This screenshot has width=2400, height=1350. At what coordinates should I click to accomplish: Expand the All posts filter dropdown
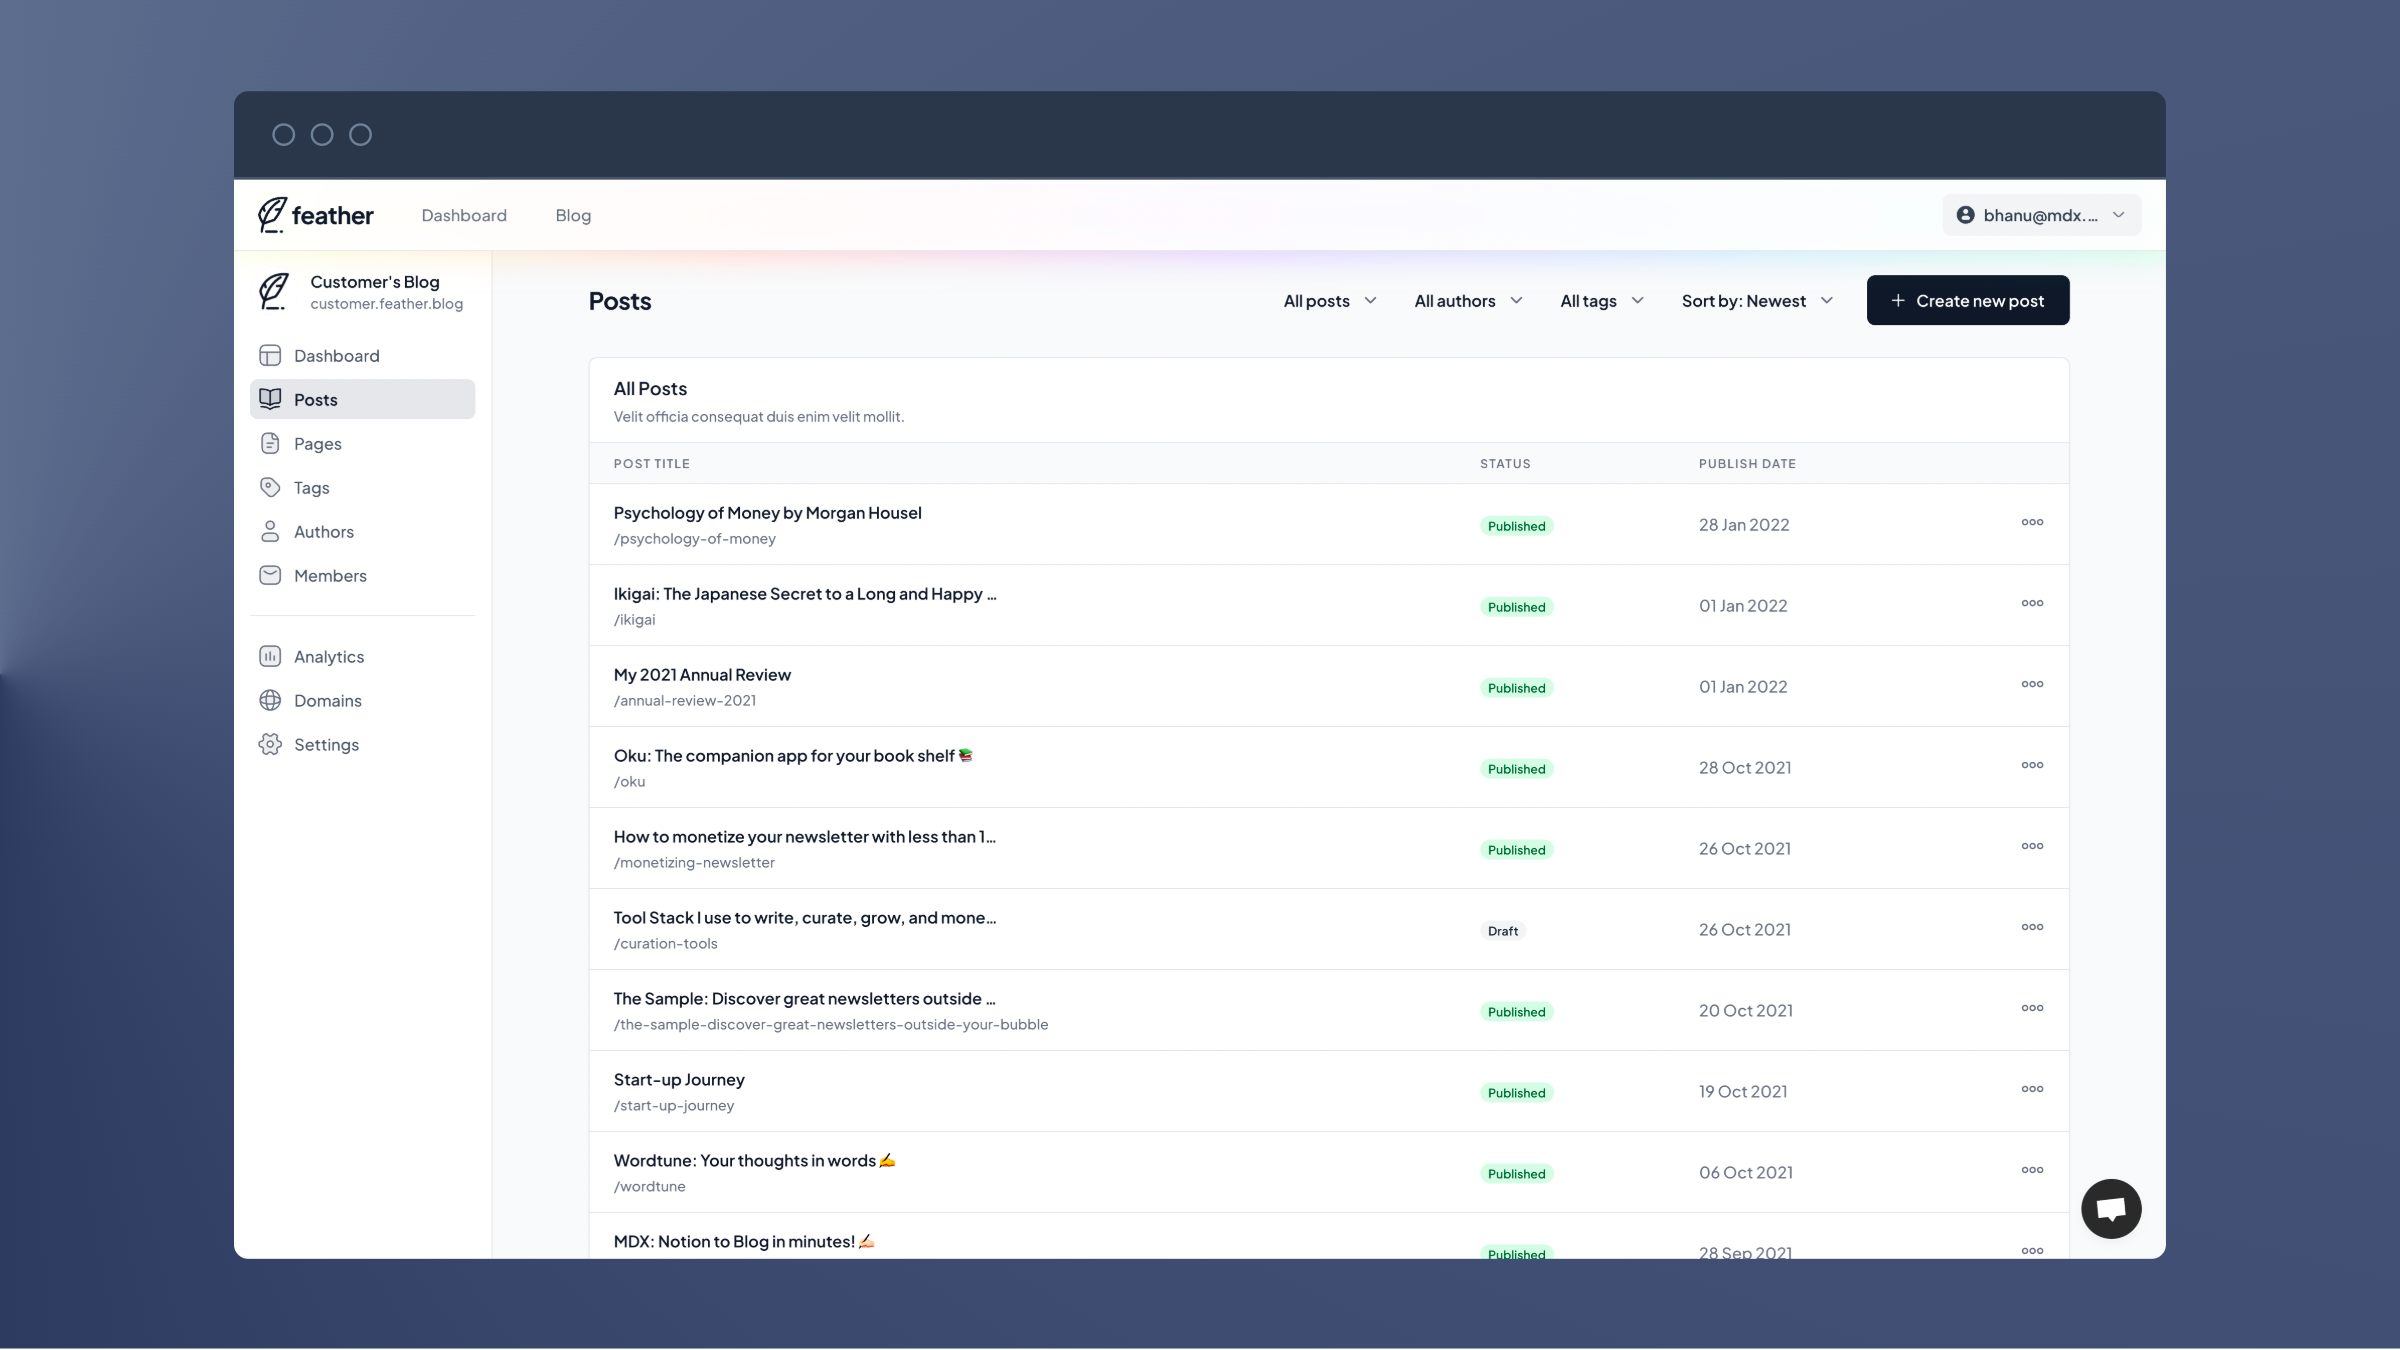(x=1330, y=300)
